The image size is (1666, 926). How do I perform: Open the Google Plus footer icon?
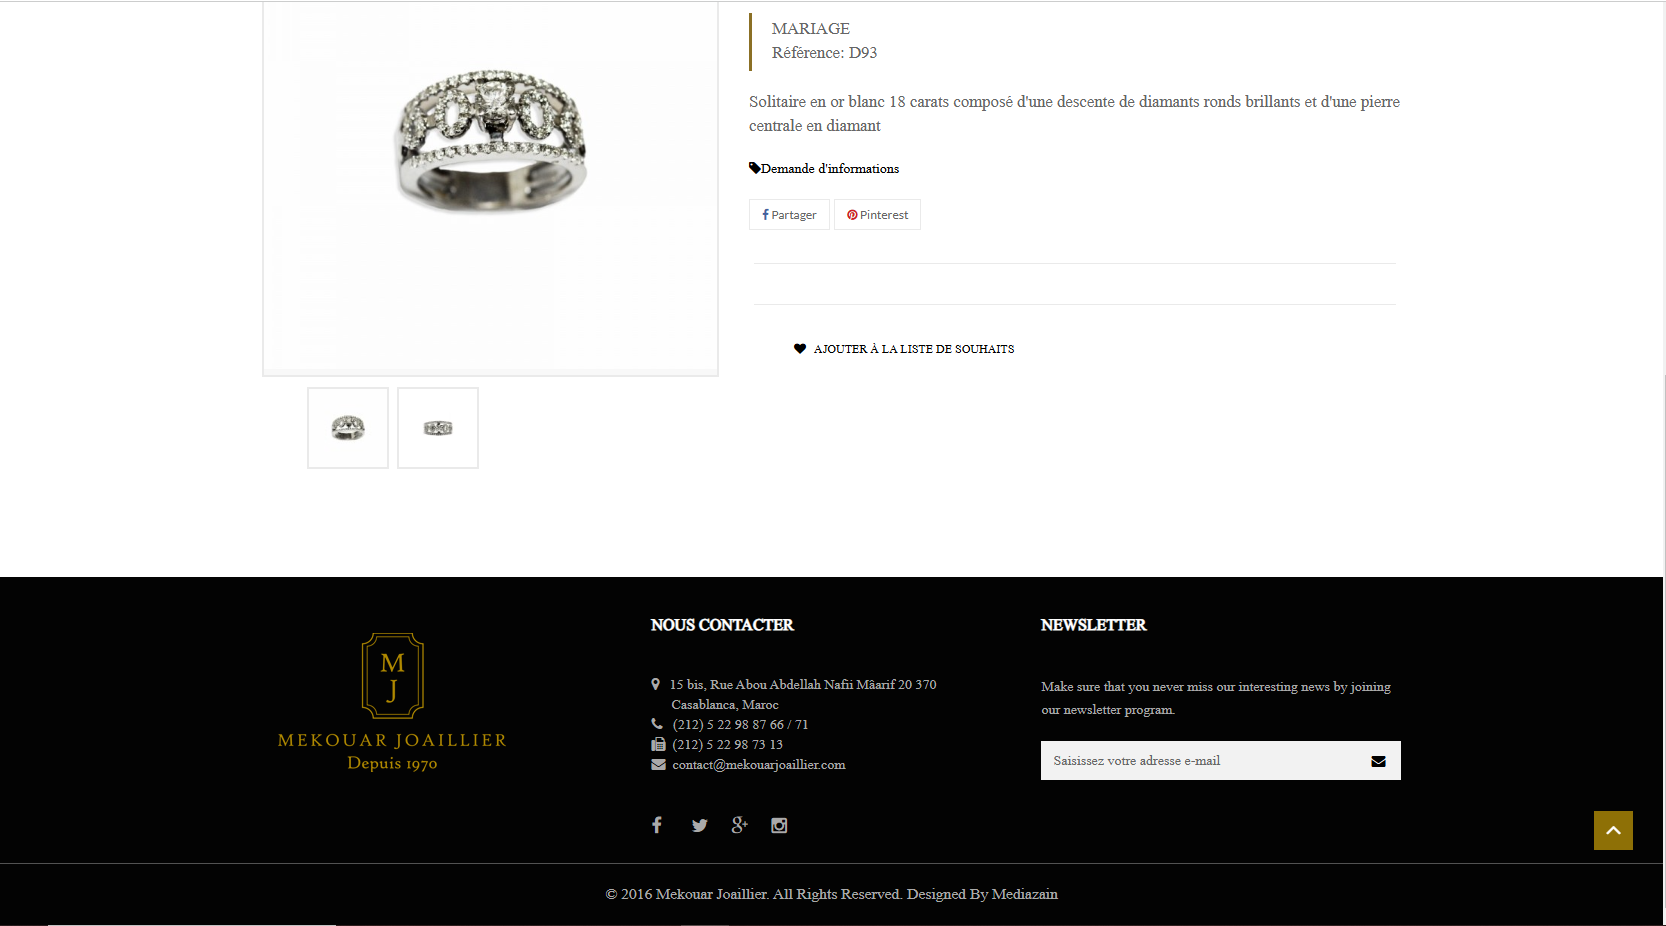click(x=739, y=825)
